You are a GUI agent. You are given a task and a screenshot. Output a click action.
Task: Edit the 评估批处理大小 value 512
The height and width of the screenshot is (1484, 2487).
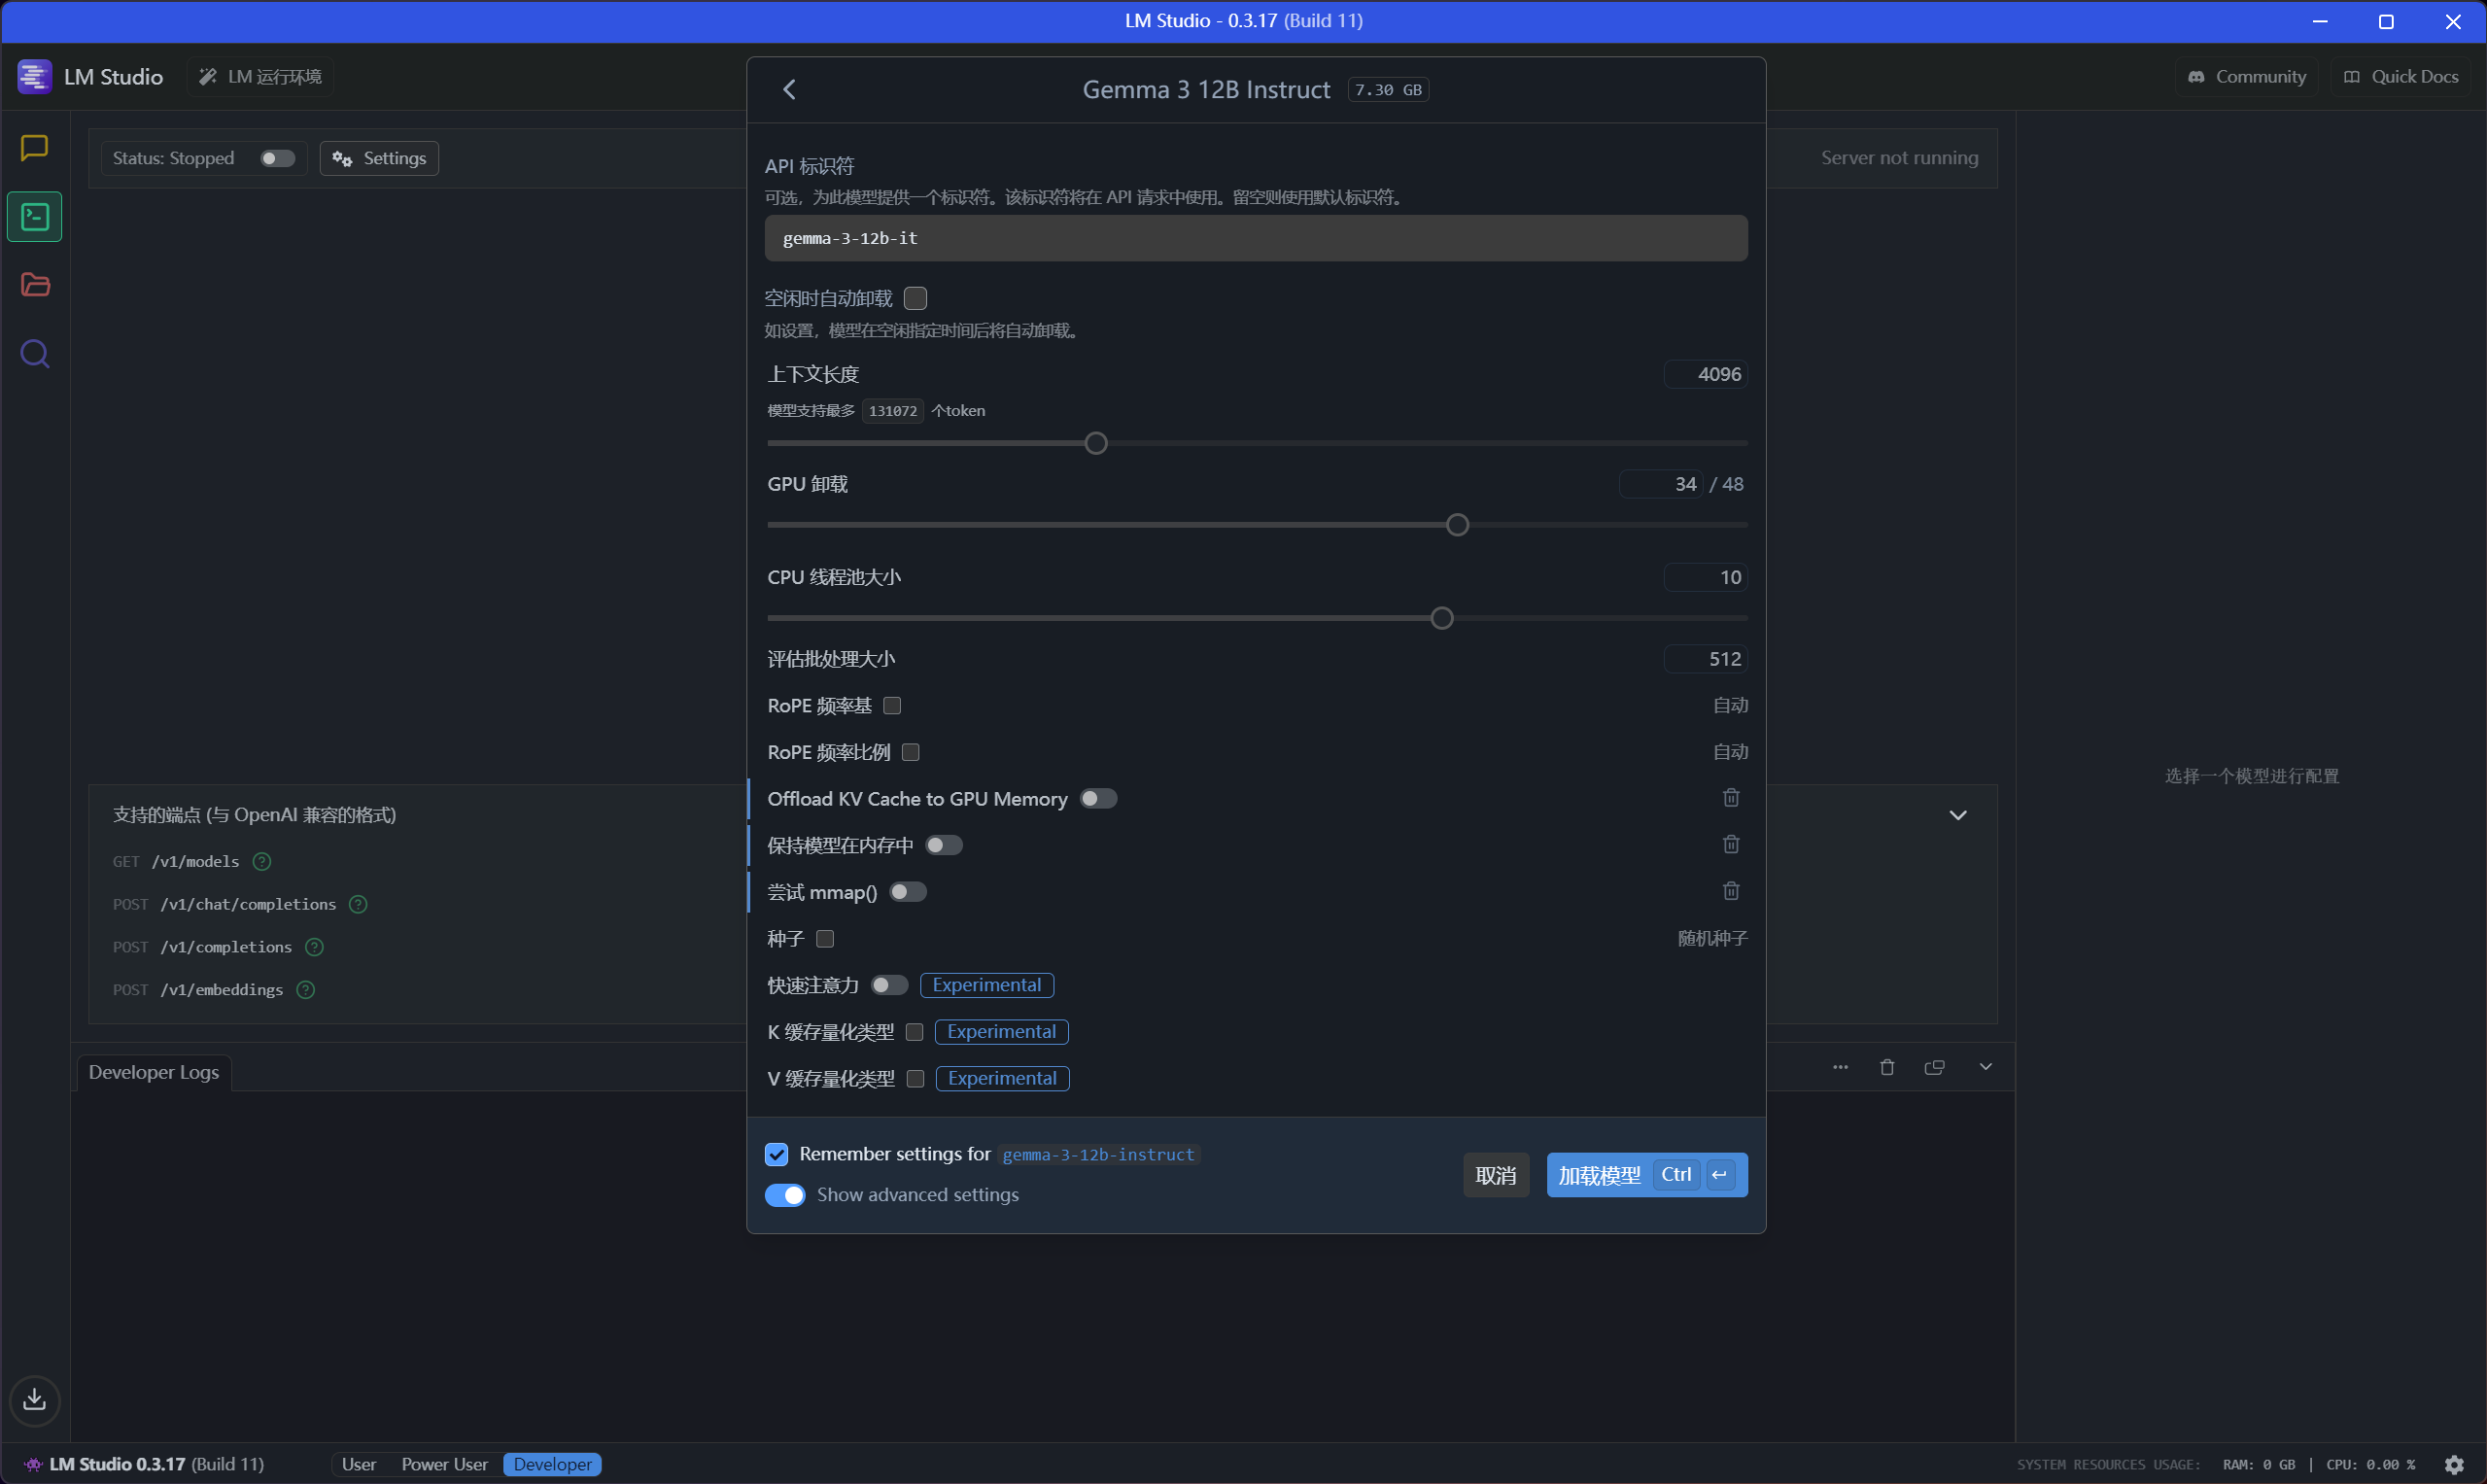1706,659
